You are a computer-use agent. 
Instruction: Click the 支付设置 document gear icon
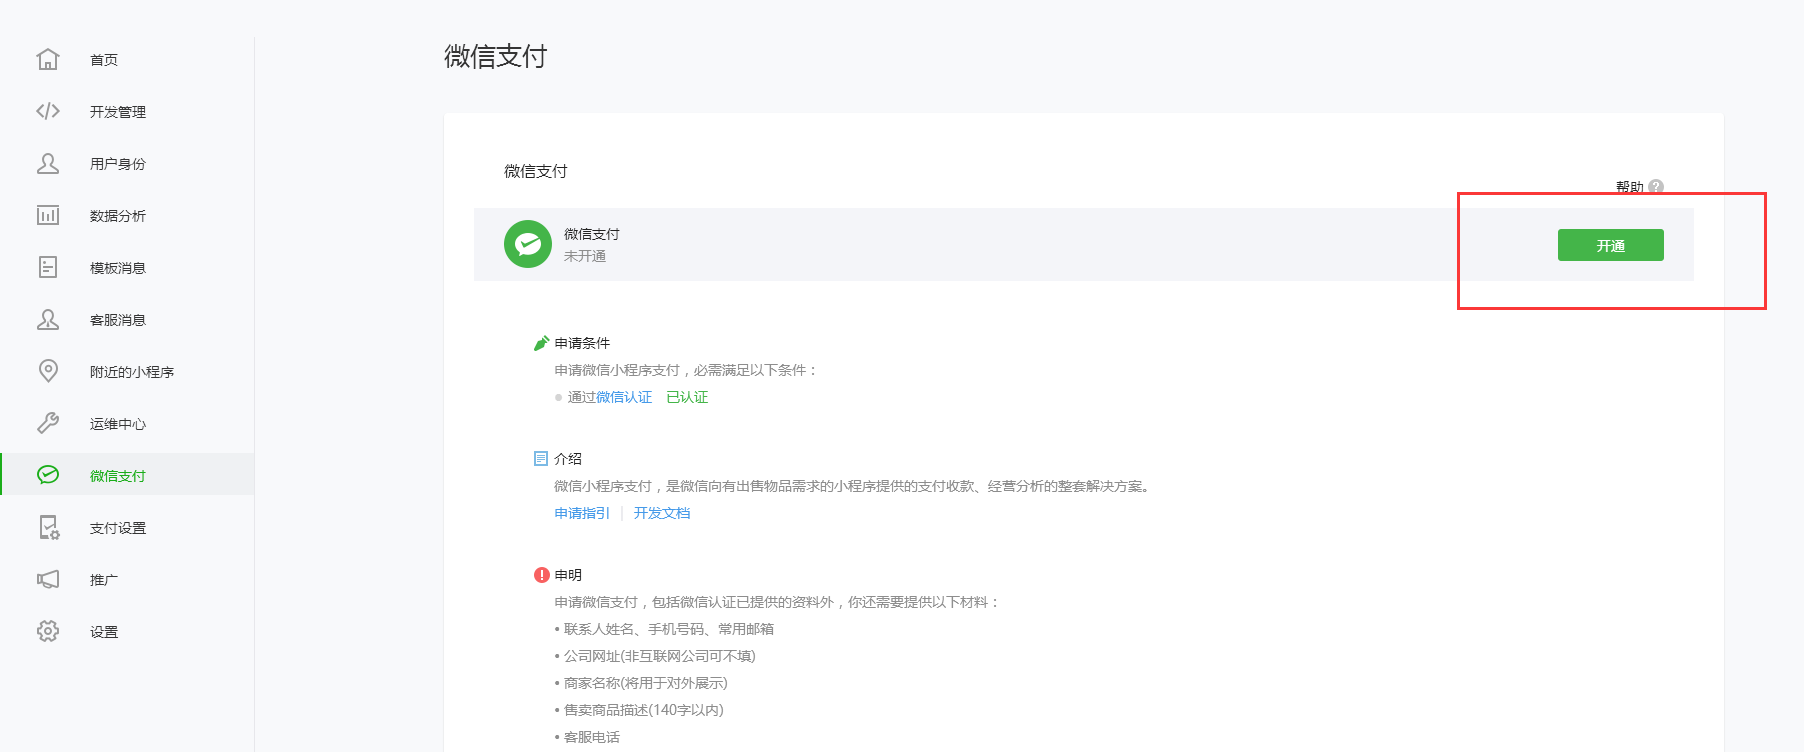point(49,527)
